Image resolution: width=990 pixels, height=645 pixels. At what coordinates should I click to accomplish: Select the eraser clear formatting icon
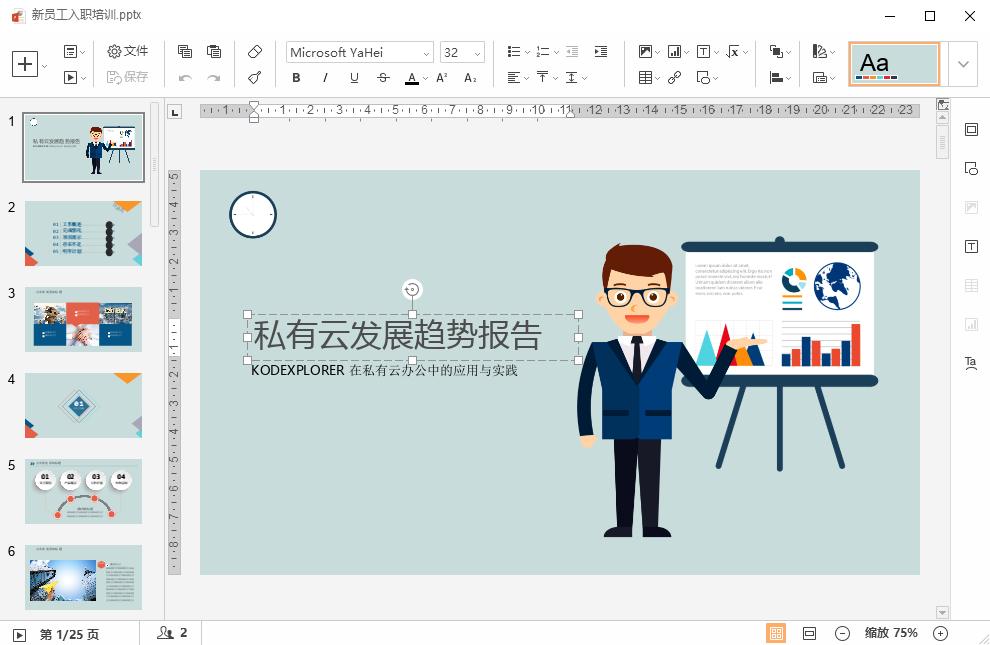pyautogui.click(x=254, y=52)
